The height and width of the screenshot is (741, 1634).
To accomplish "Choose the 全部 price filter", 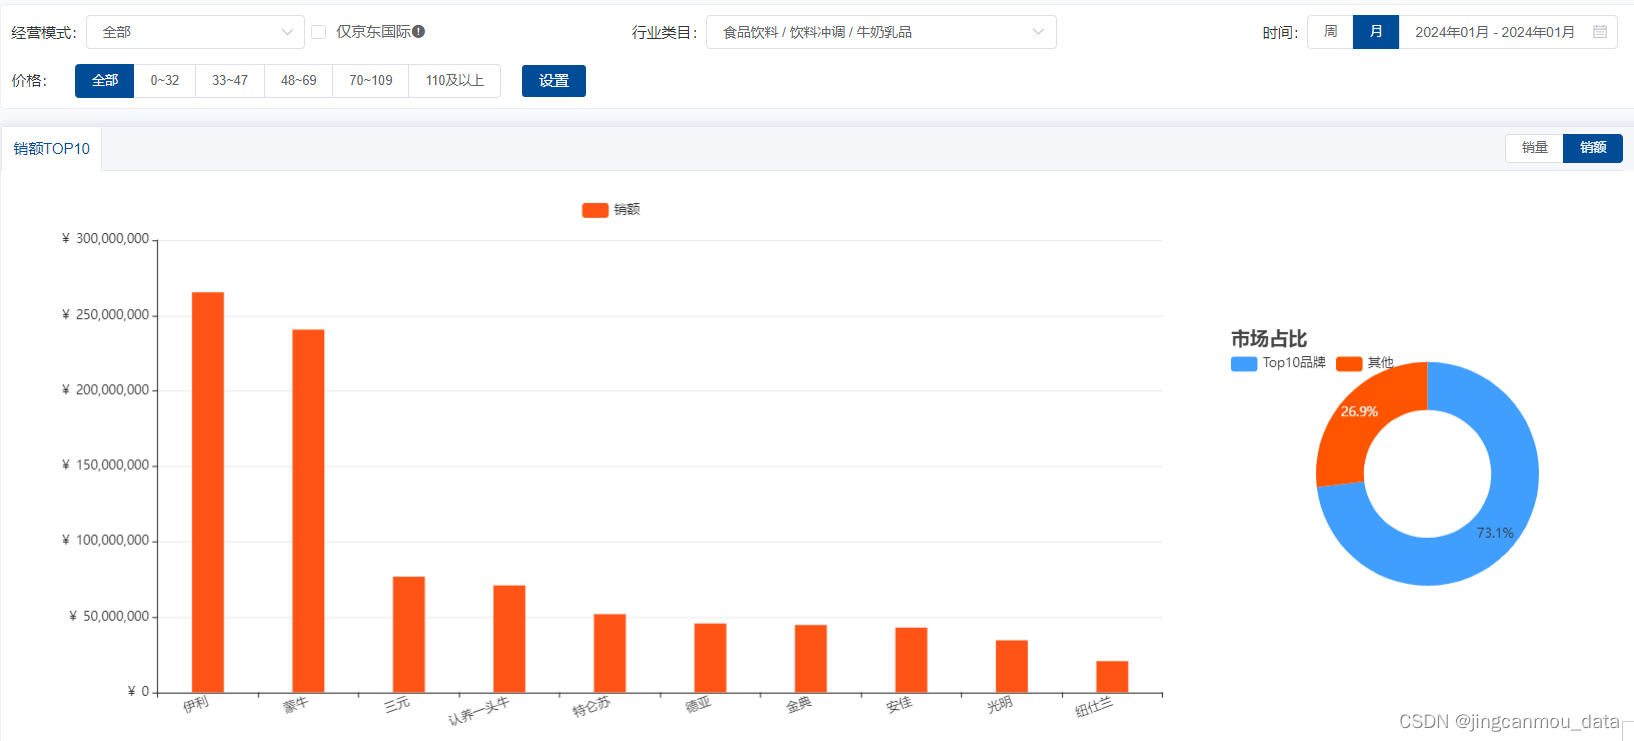I will point(105,81).
